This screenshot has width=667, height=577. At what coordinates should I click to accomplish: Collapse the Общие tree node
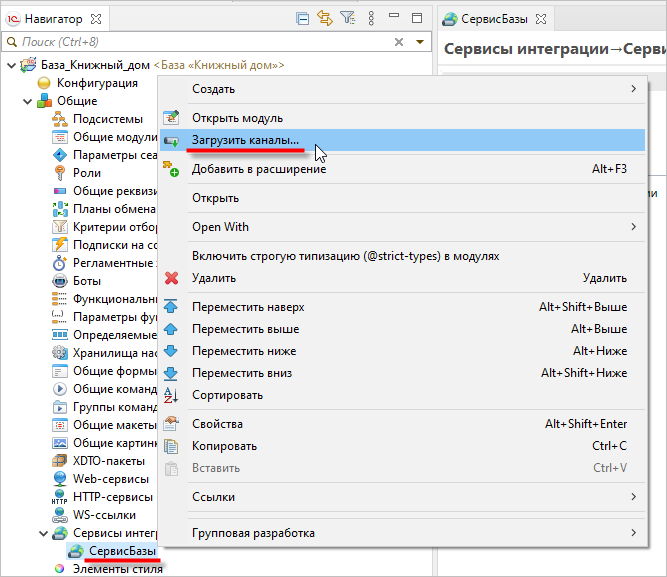[27, 101]
